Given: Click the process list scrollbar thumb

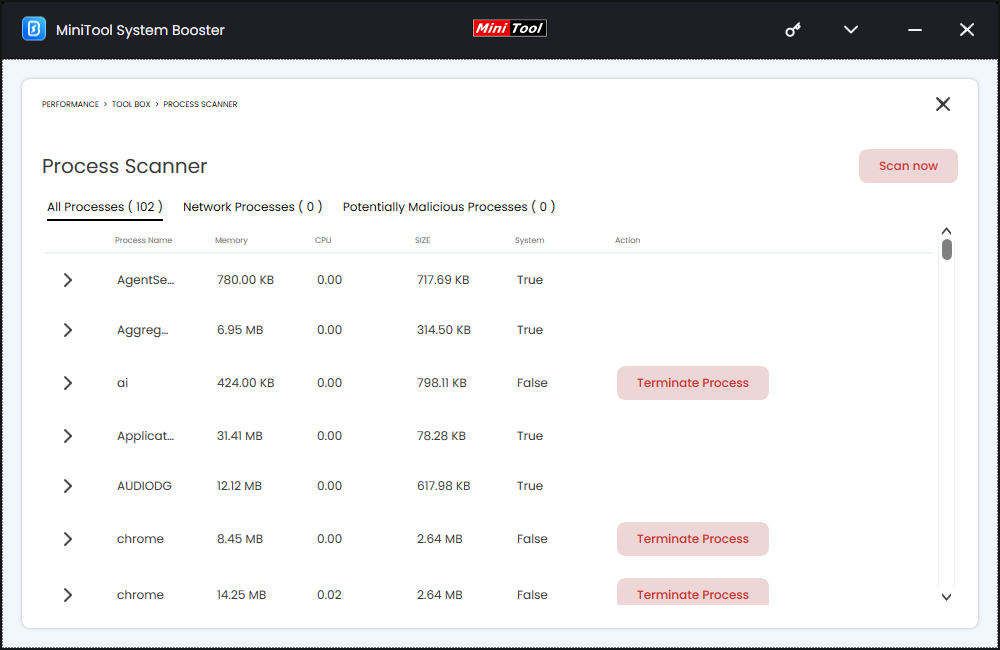Looking at the screenshot, I should (x=946, y=249).
